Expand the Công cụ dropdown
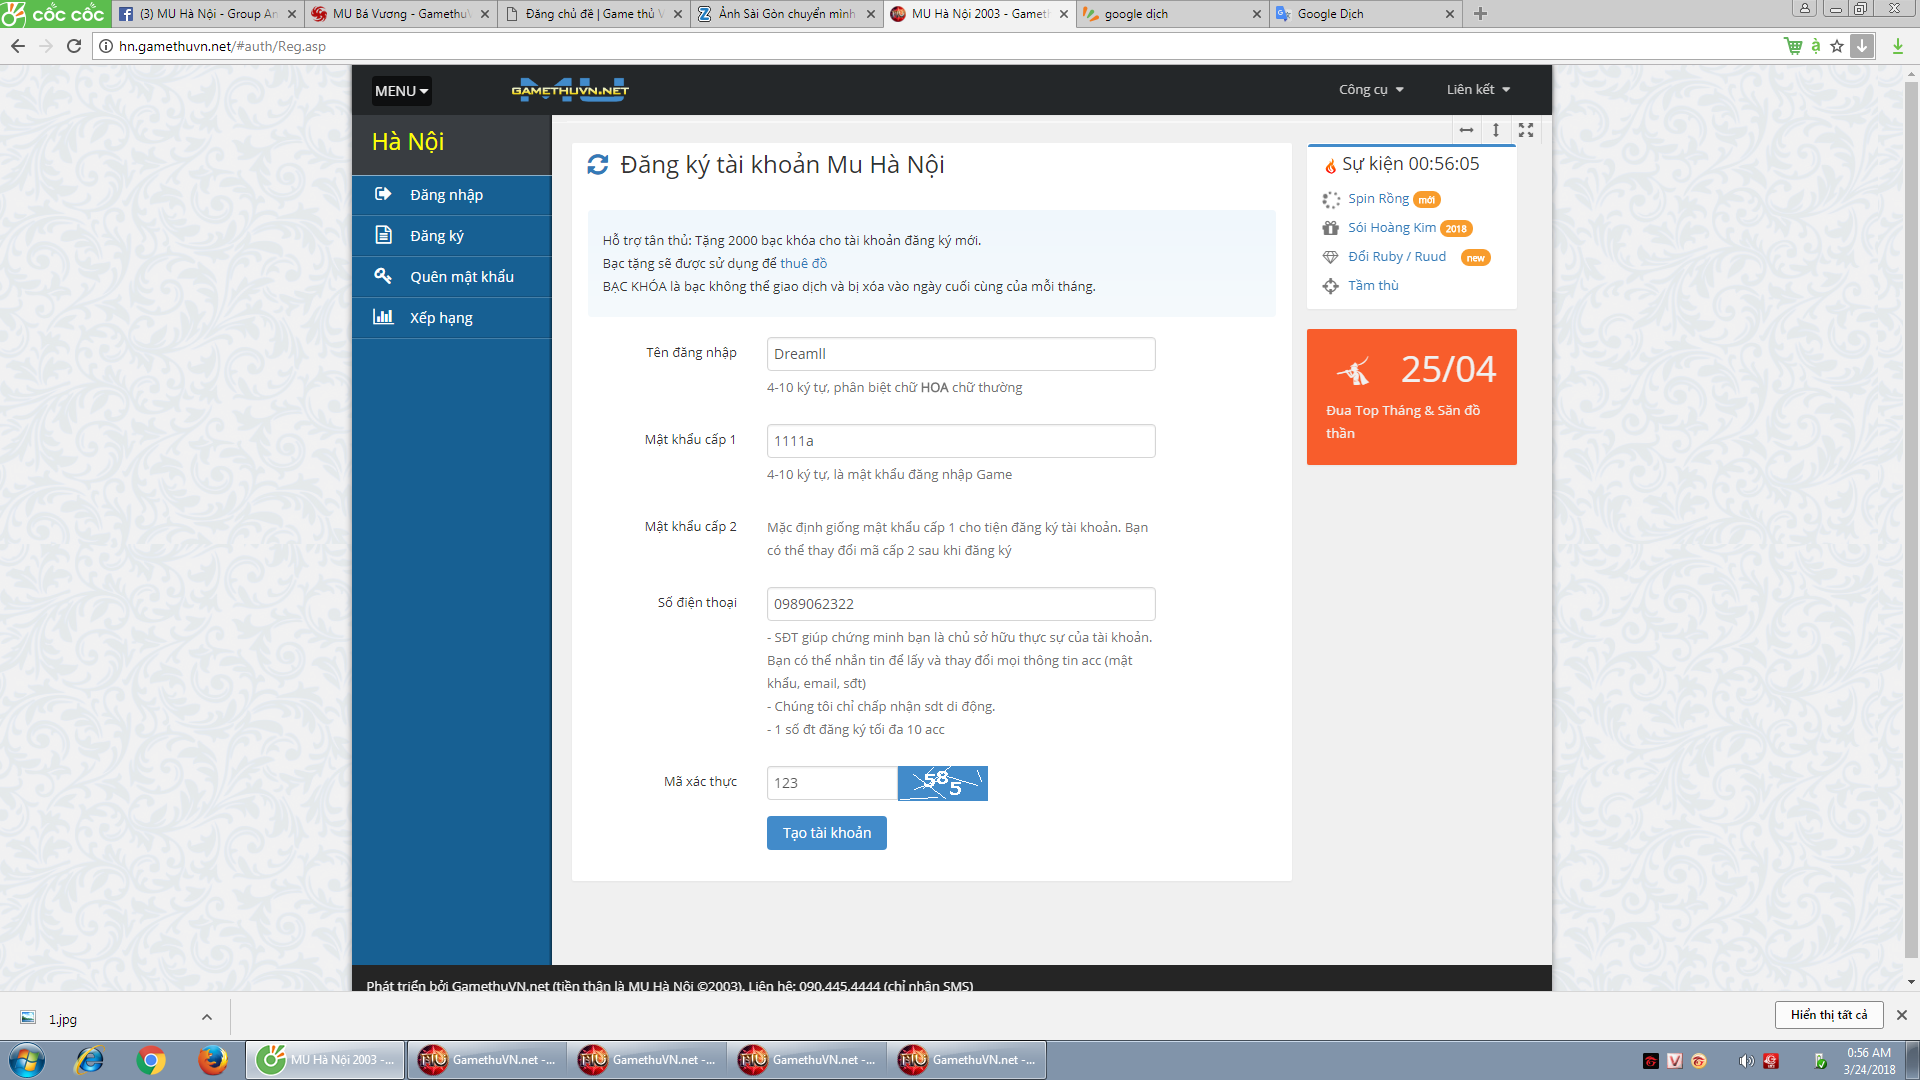The height and width of the screenshot is (1080, 1920). pos(1371,90)
